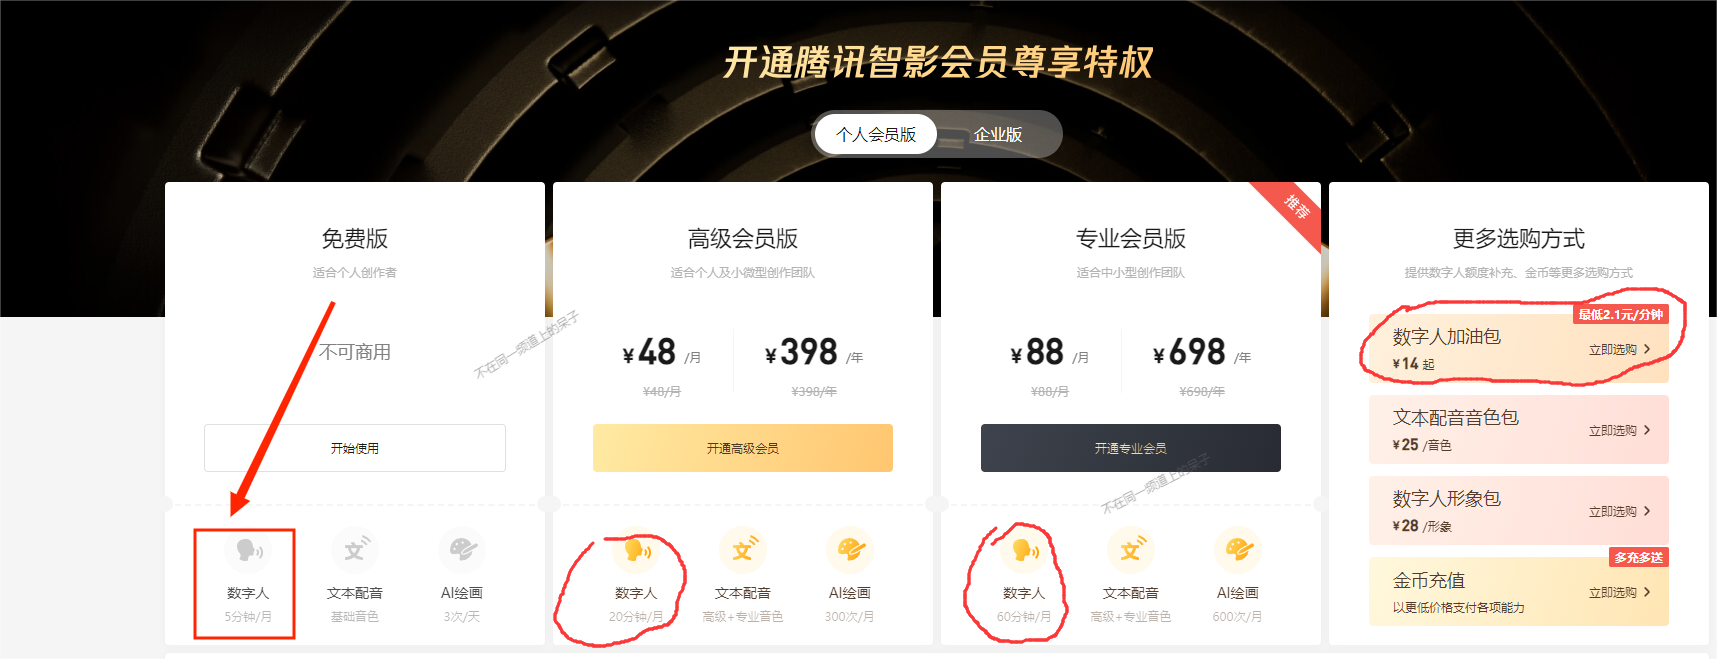Click the 开通高级会员 button

743,448
